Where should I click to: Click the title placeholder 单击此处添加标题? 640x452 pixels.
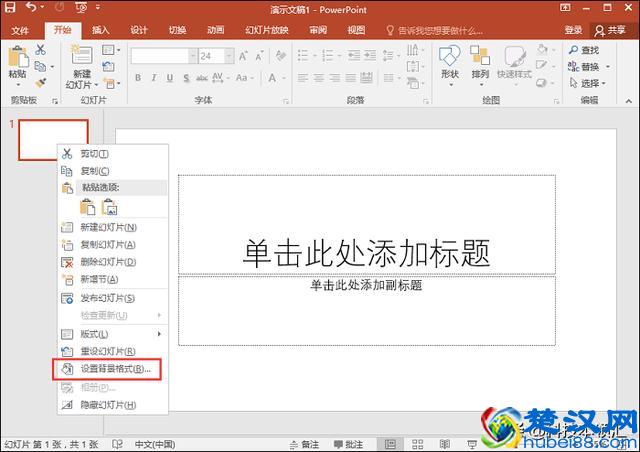367,225
